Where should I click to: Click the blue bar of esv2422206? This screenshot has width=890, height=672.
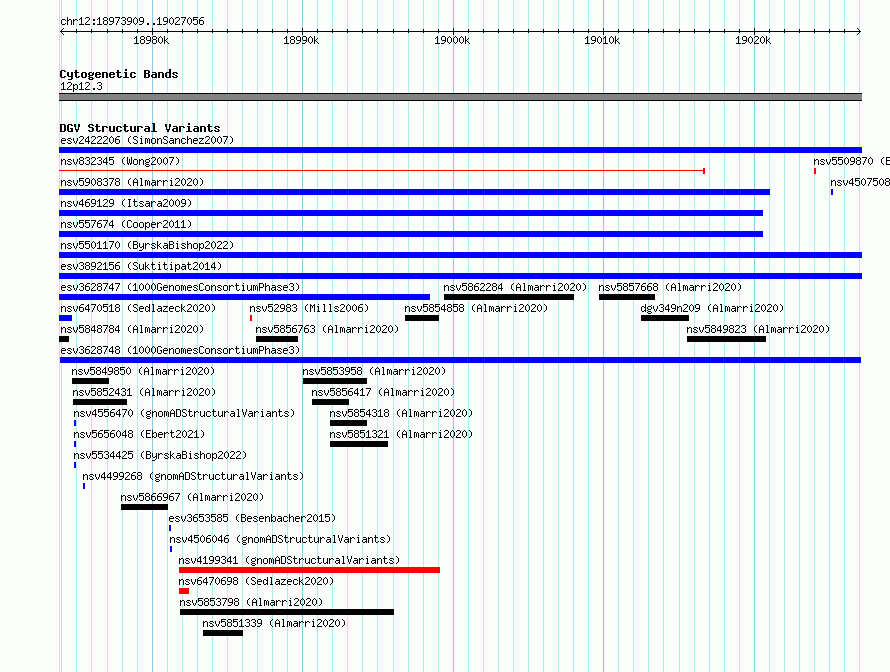(460, 150)
